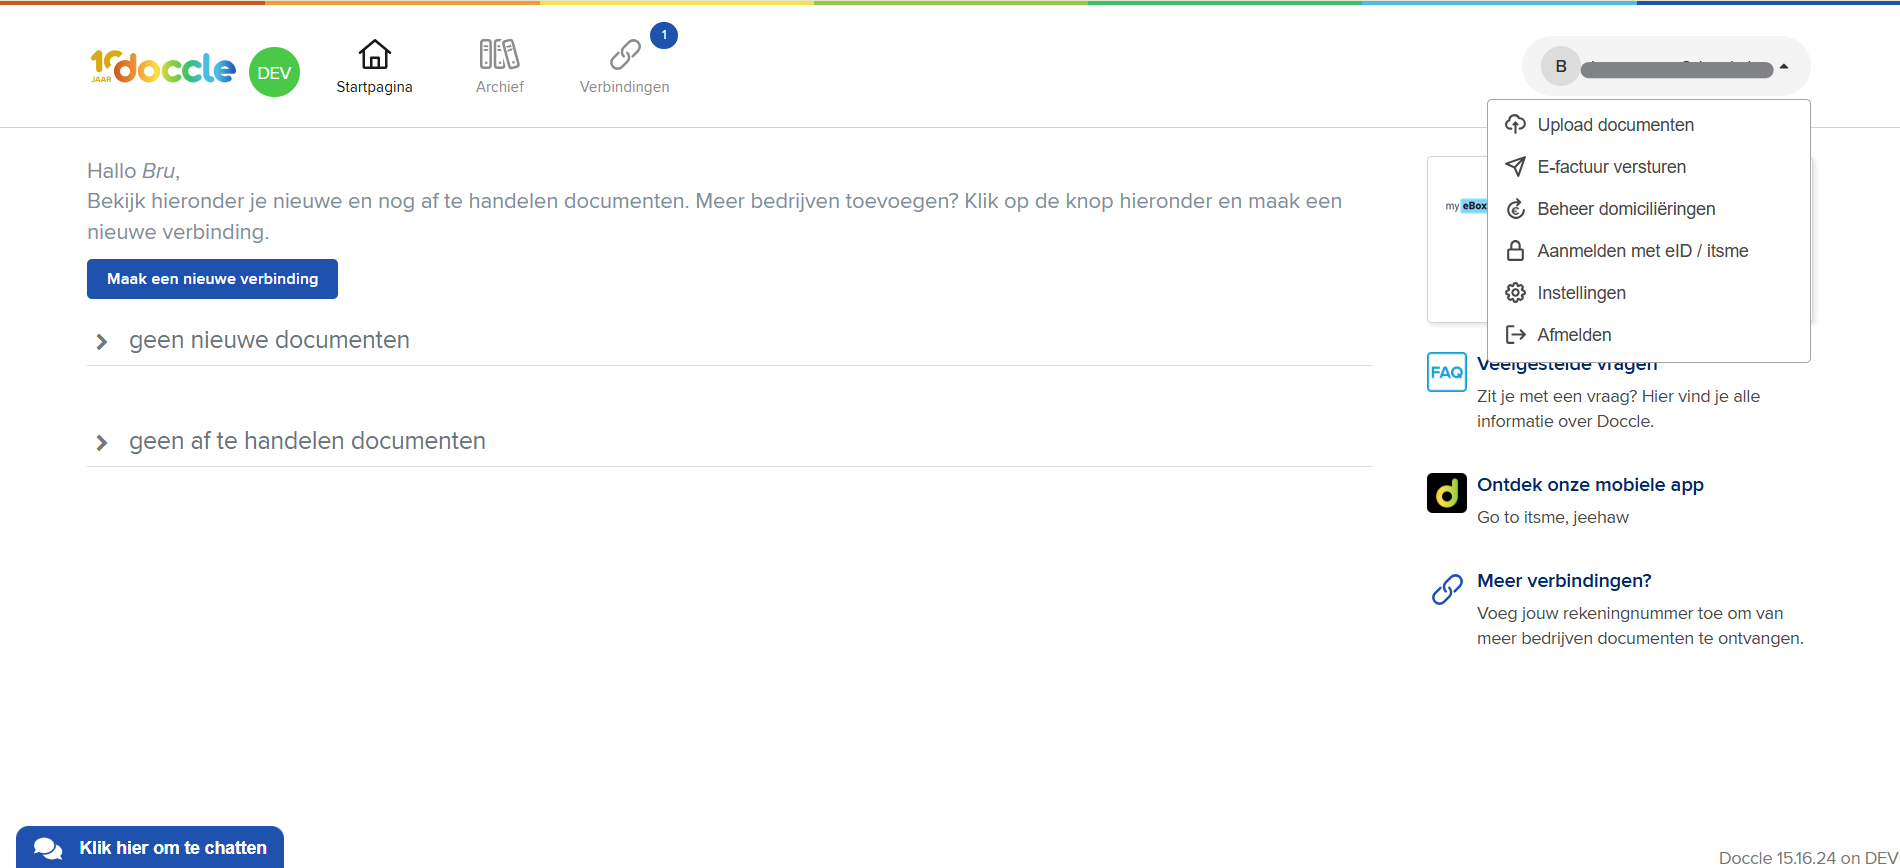
Task: Select Upload documenten menu entry
Action: pos(1649,124)
